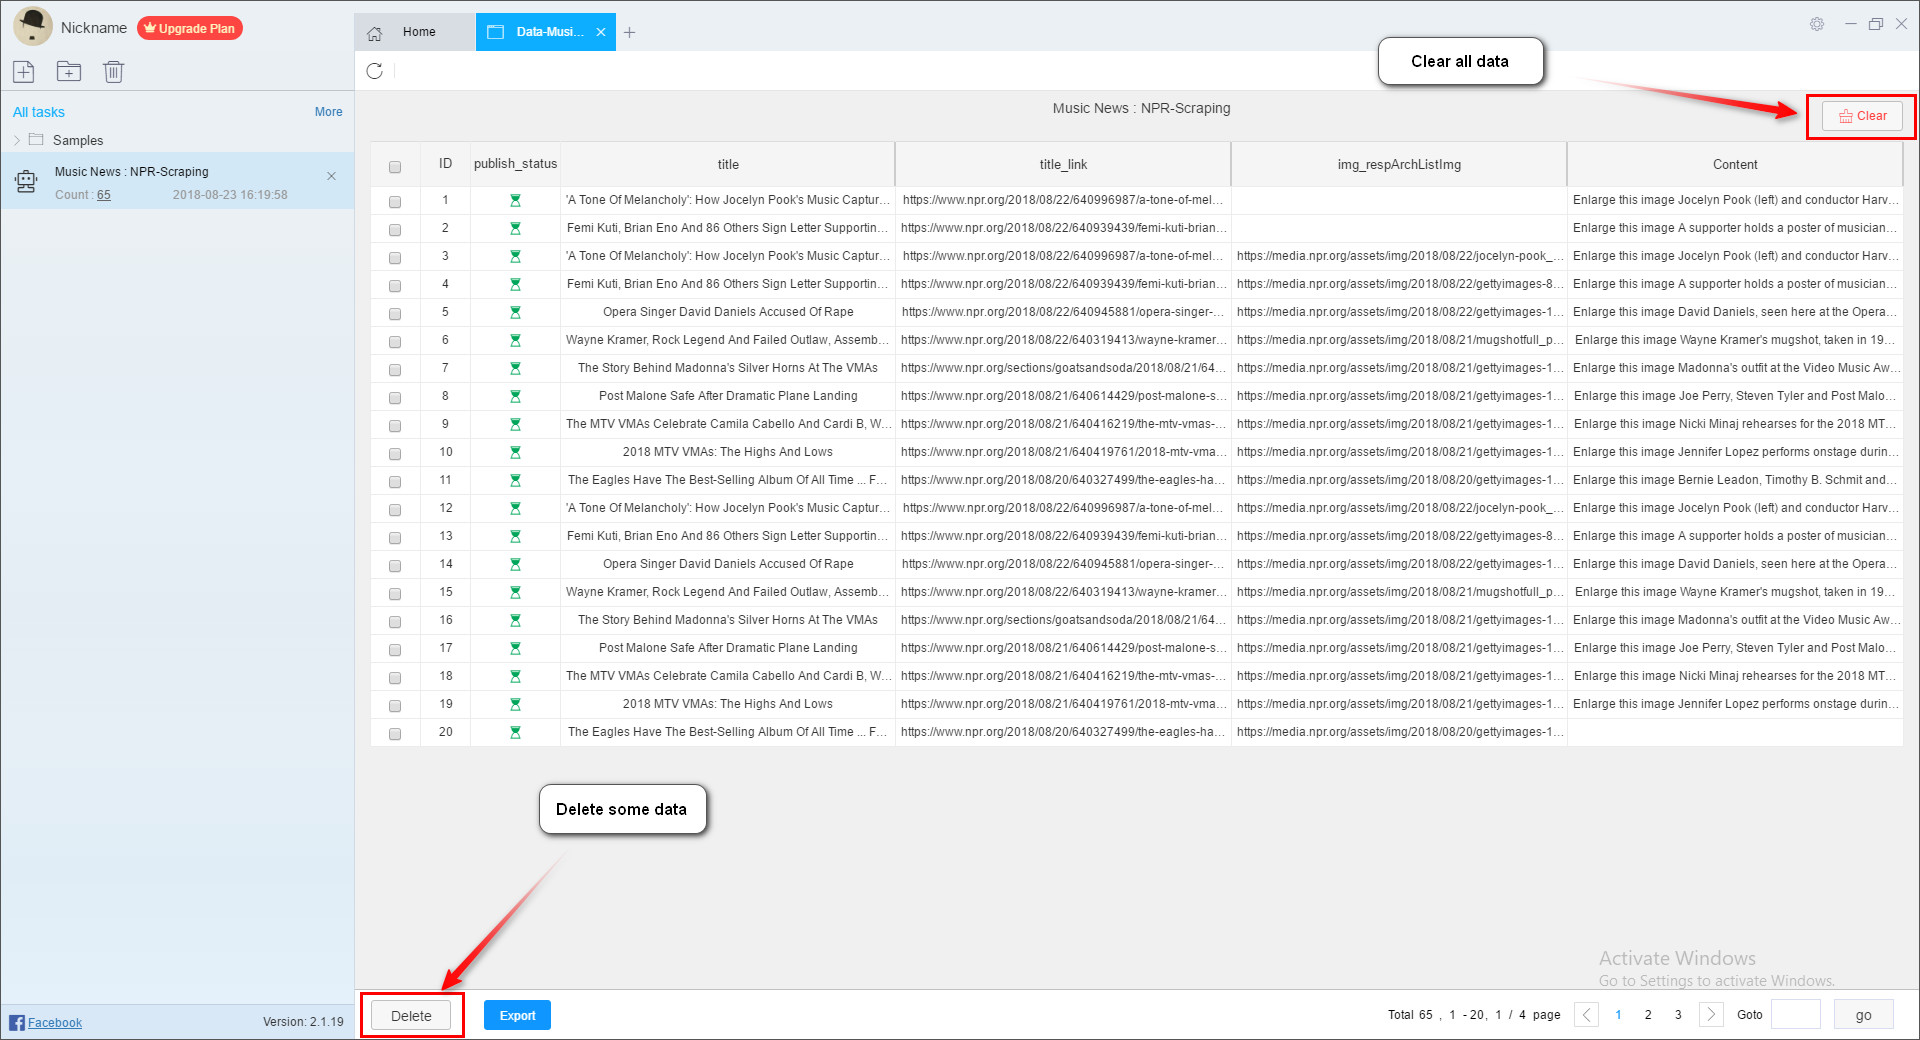
Task: Click the Goto page input field
Action: [1796, 1015]
